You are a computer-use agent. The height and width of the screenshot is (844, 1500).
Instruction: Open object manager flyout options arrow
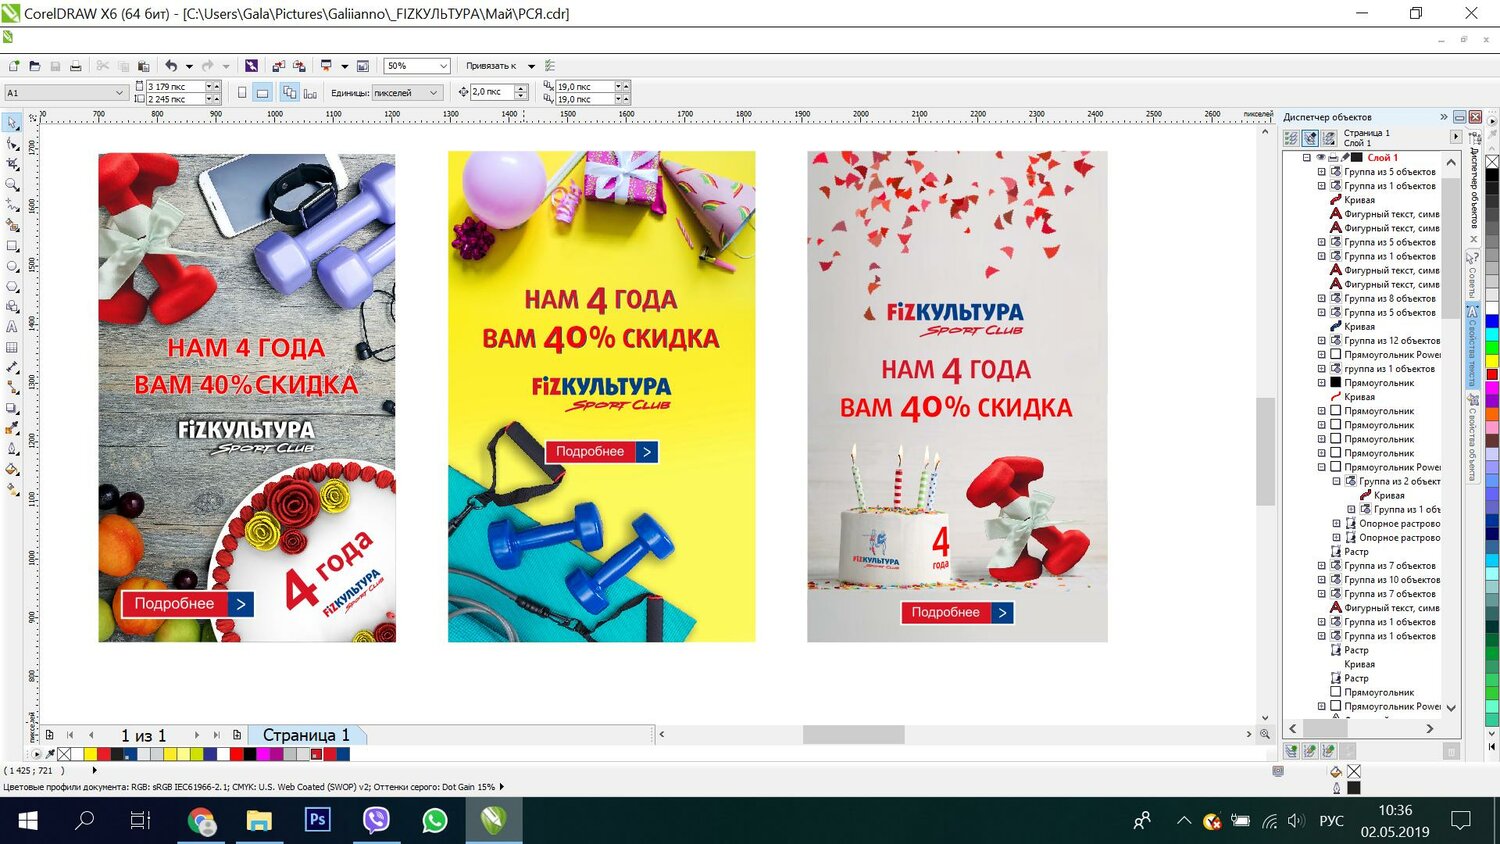click(1455, 135)
